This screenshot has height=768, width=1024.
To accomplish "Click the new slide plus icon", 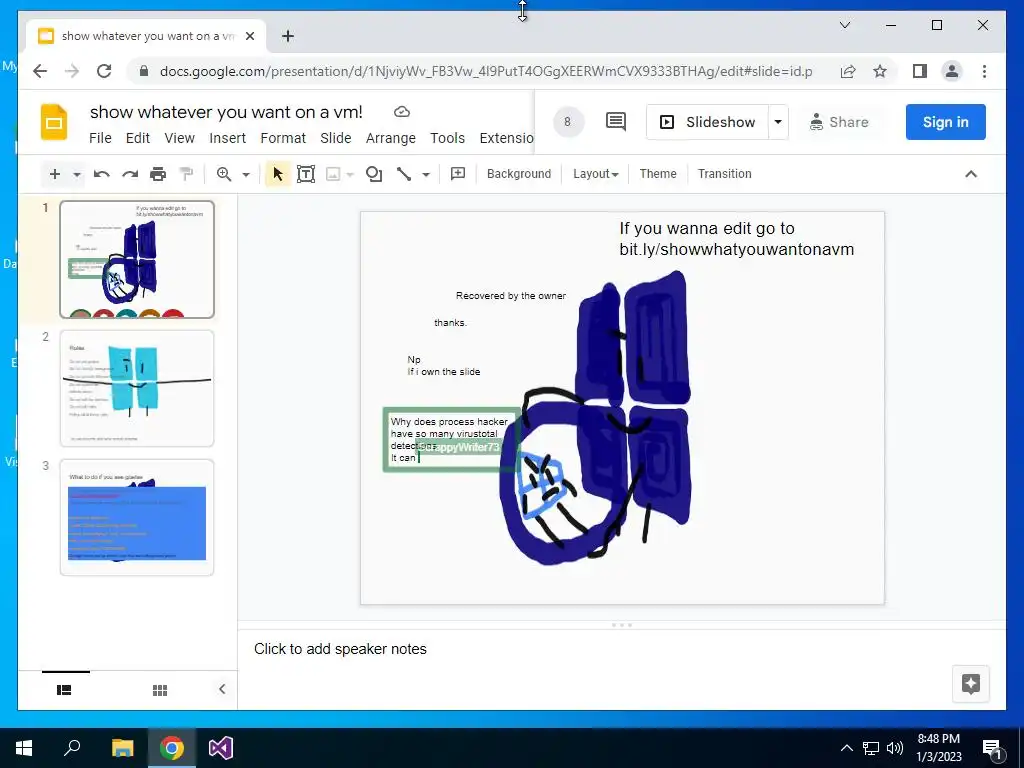I will click(x=55, y=174).
